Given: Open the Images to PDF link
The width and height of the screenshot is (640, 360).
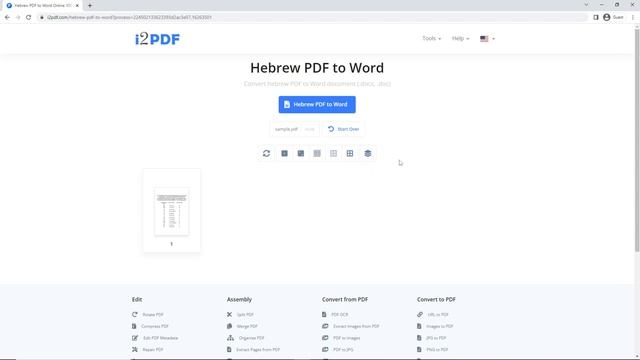Looking at the screenshot, I should (440, 327).
